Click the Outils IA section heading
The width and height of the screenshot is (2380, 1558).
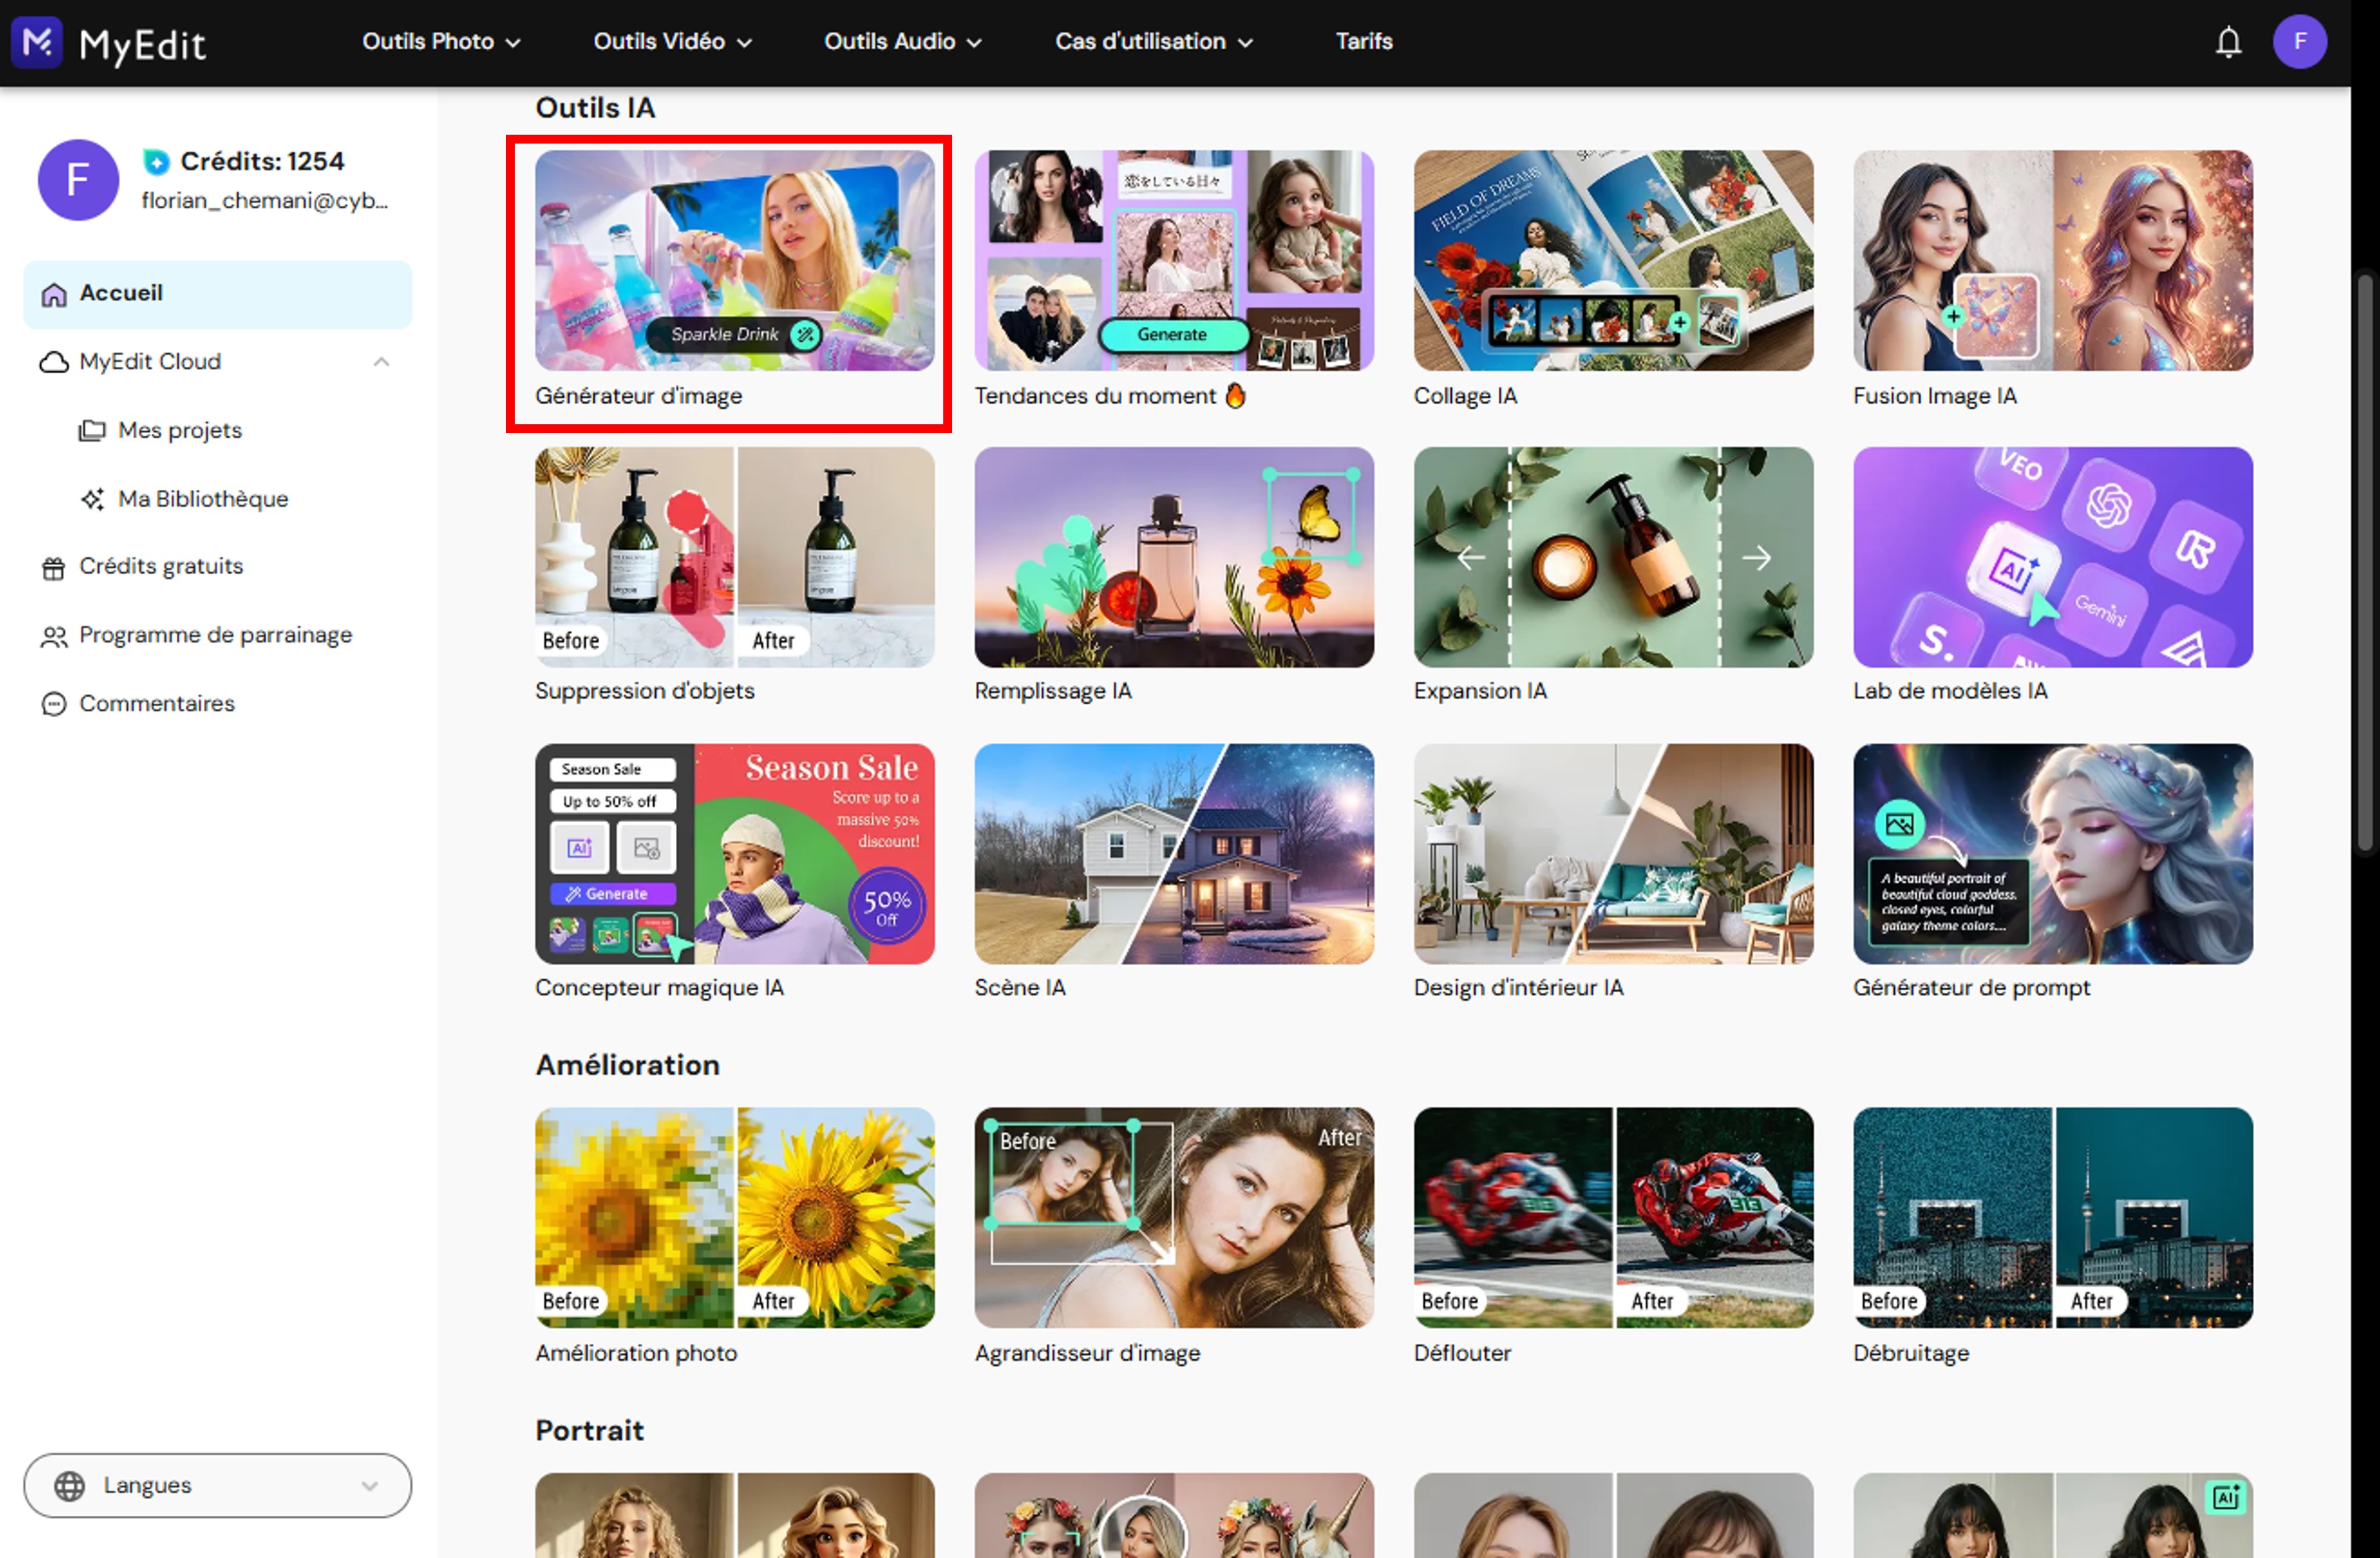595,108
